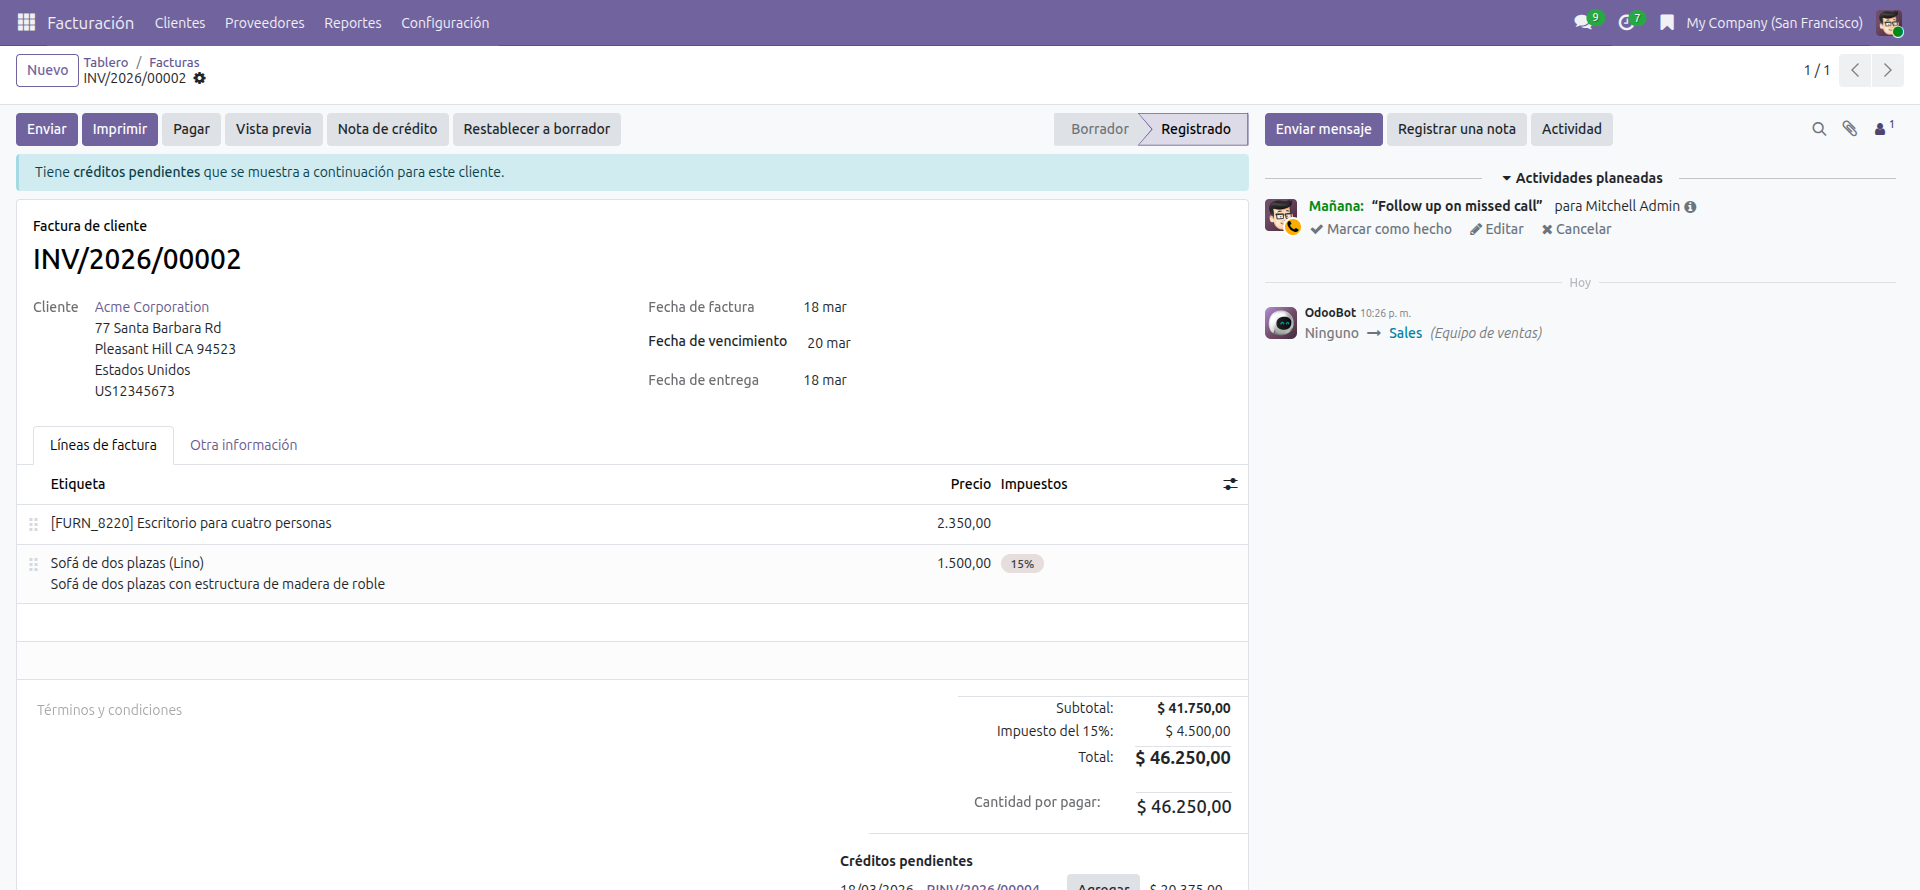
Task: Open the Configuración menu
Action: point(445,22)
